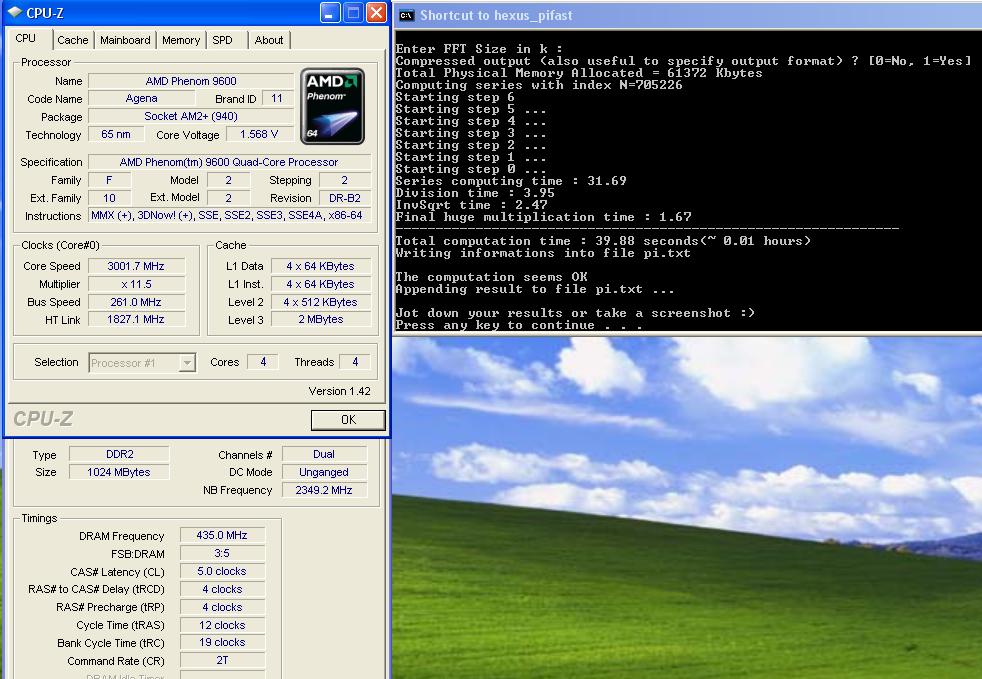Open the Memory tab
This screenshot has width=982, height=679.
pos(181,40)
